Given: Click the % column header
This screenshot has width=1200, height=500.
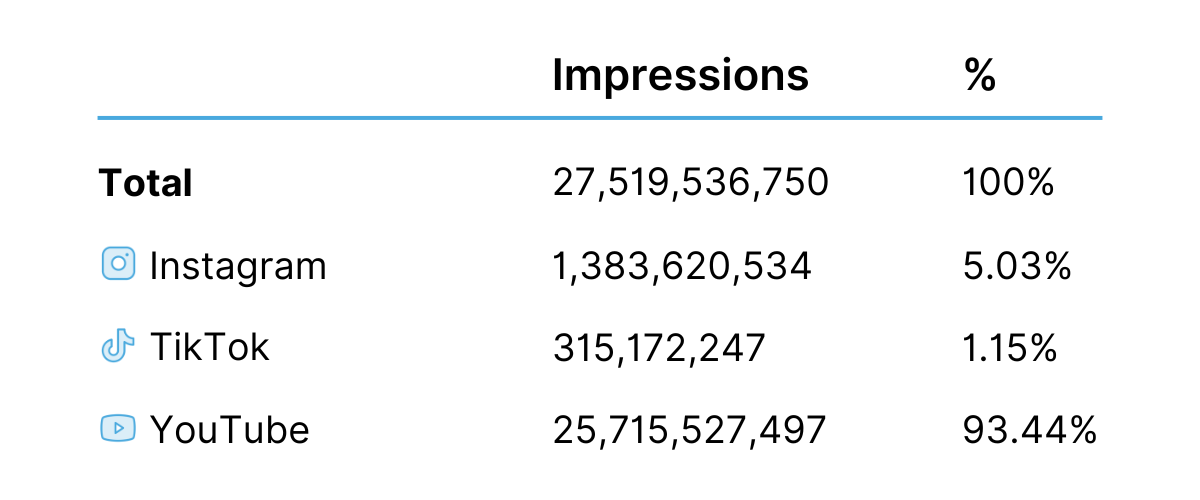Looking at the screenshot, I should pos(980,75).
